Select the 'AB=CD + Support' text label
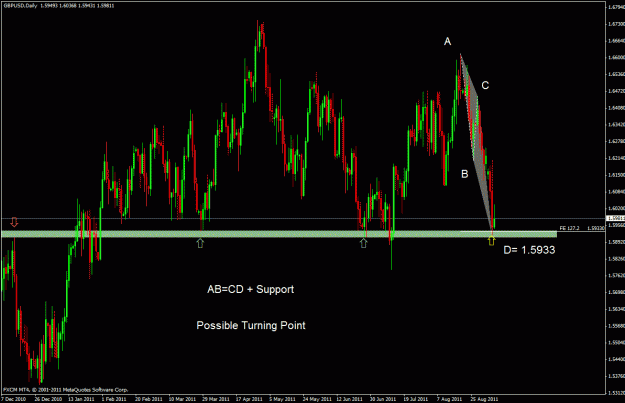This screenshot has height=403, width=625. (x=250, y=289)
